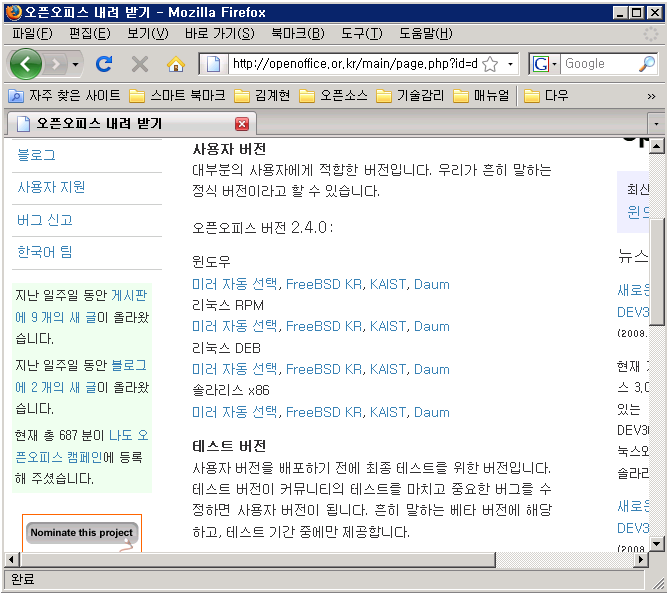The width and height of the screenshot is (668, 594).
Task: Click Daum link under 솔라리스 x86
Action: pos(432,412)
